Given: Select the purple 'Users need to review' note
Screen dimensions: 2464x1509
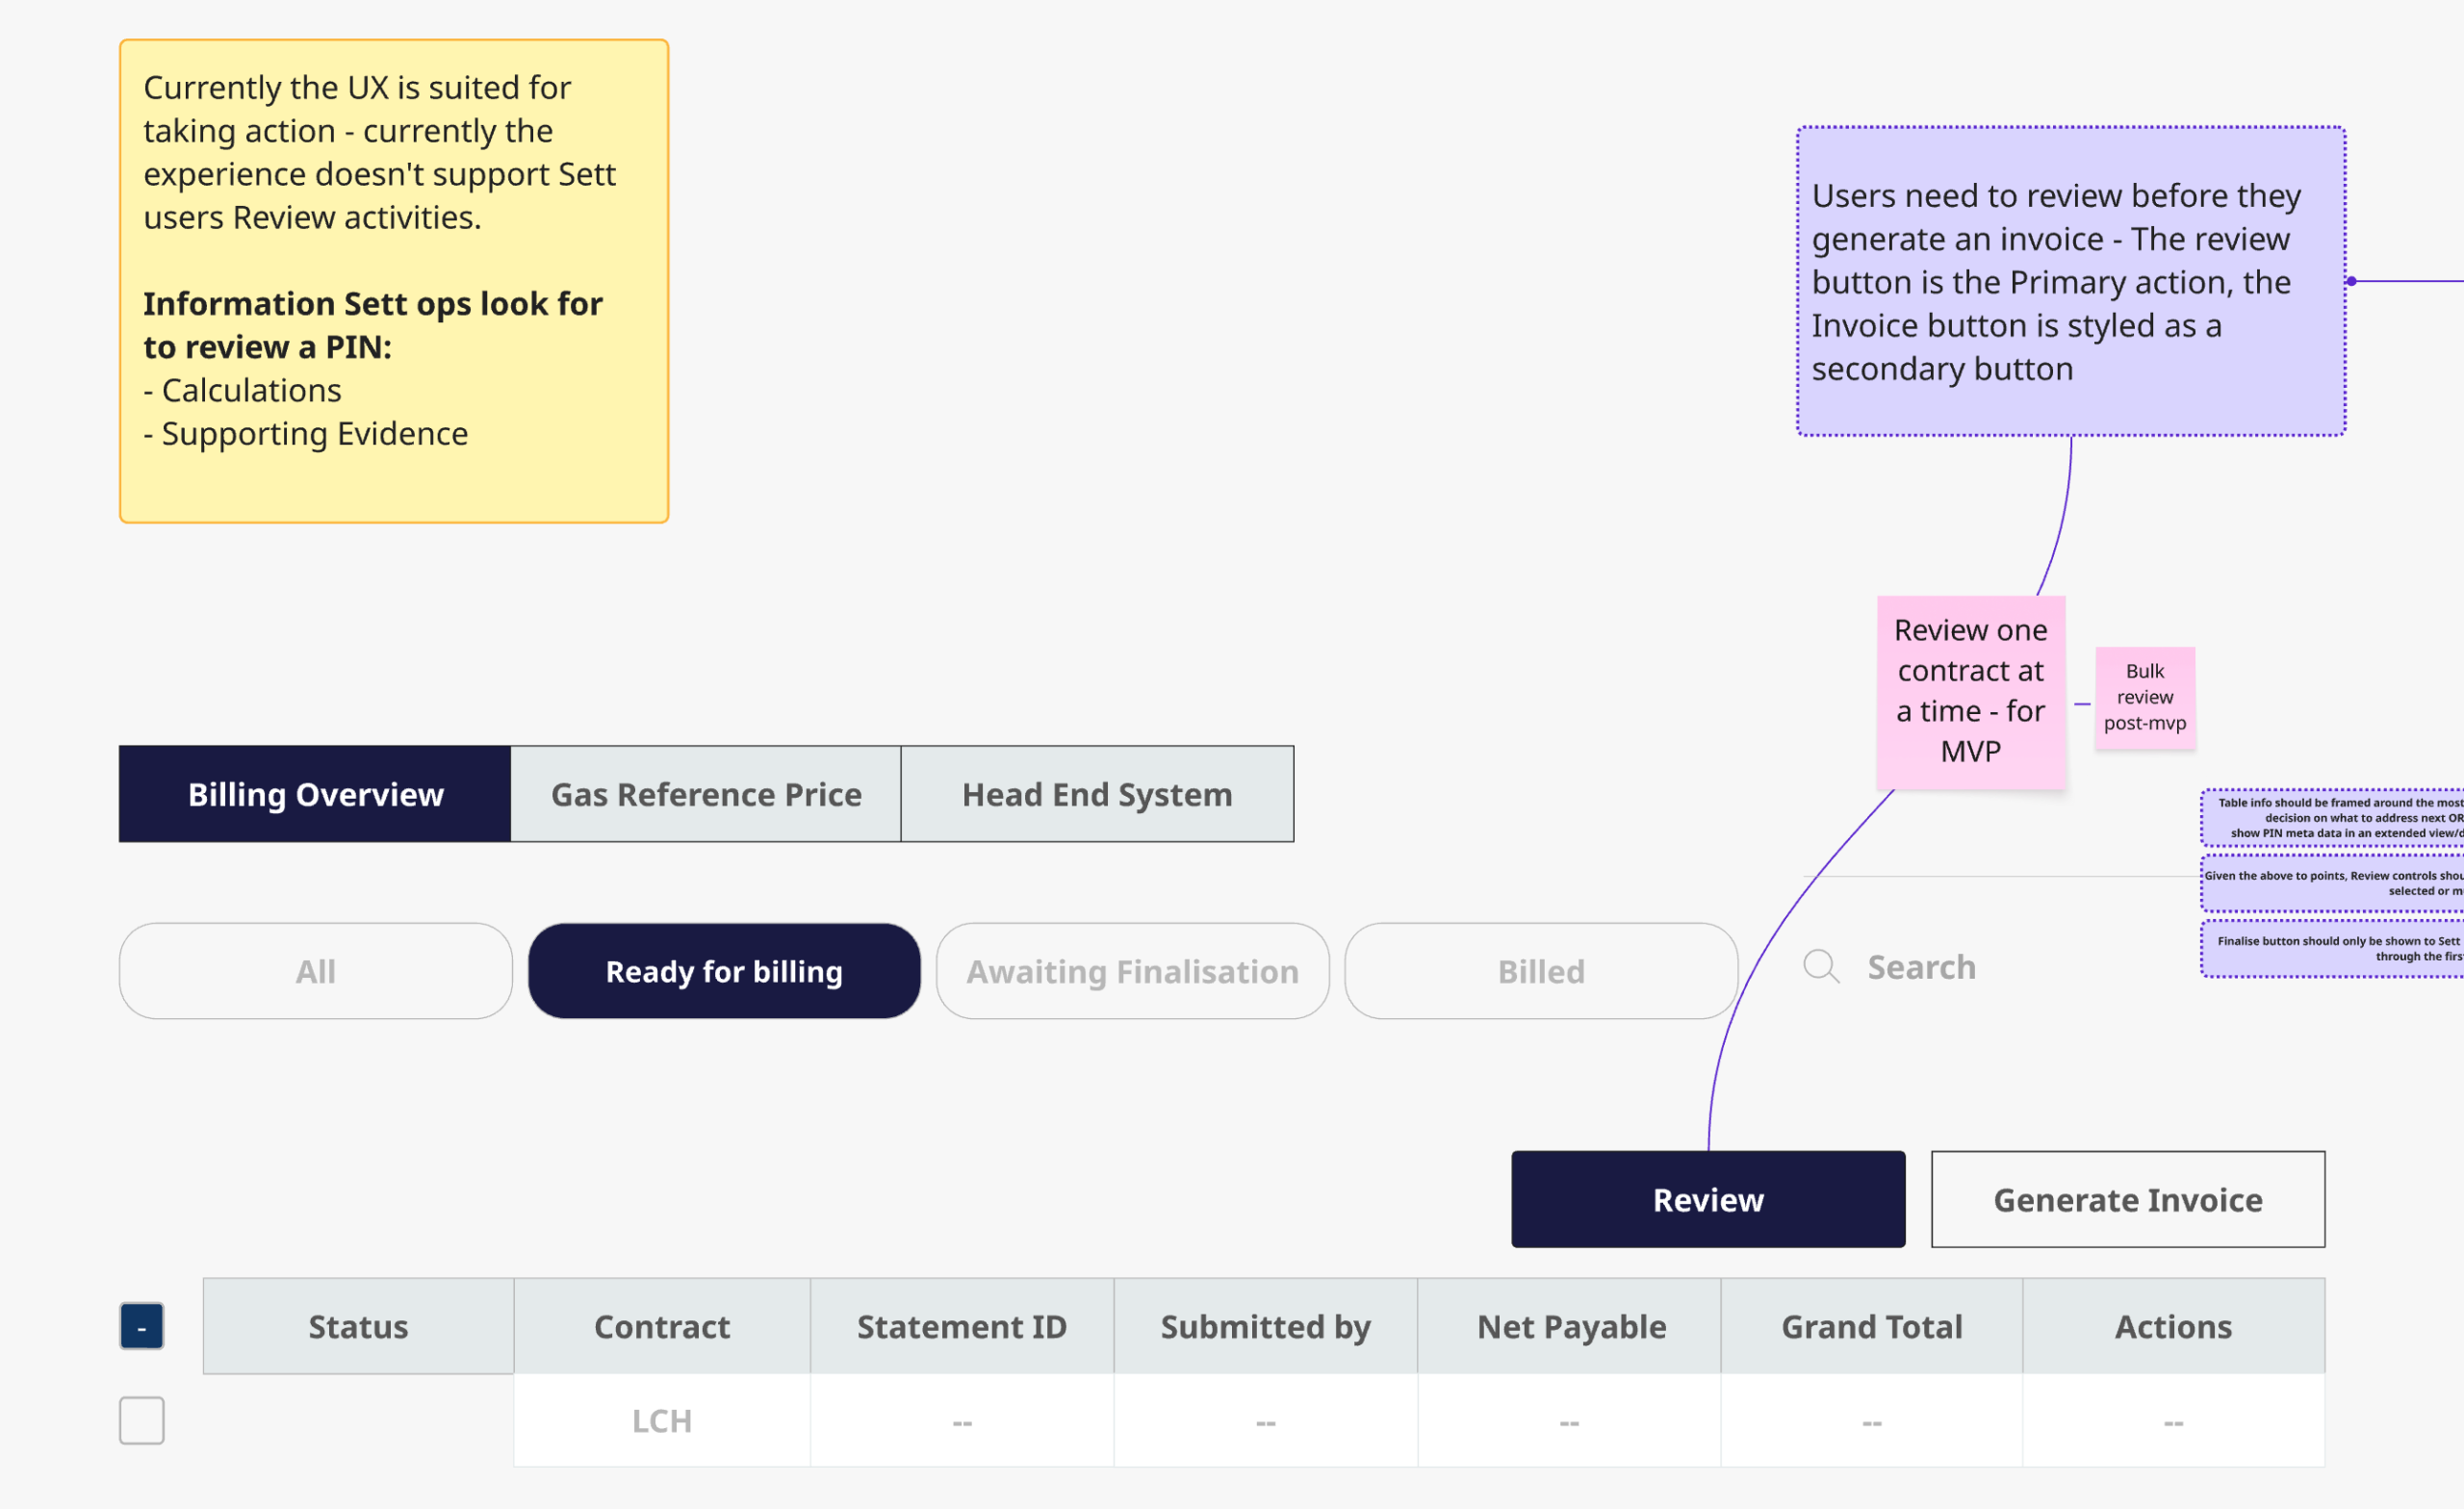Looking at the screenshot, I should click(x=2071, y=281).
